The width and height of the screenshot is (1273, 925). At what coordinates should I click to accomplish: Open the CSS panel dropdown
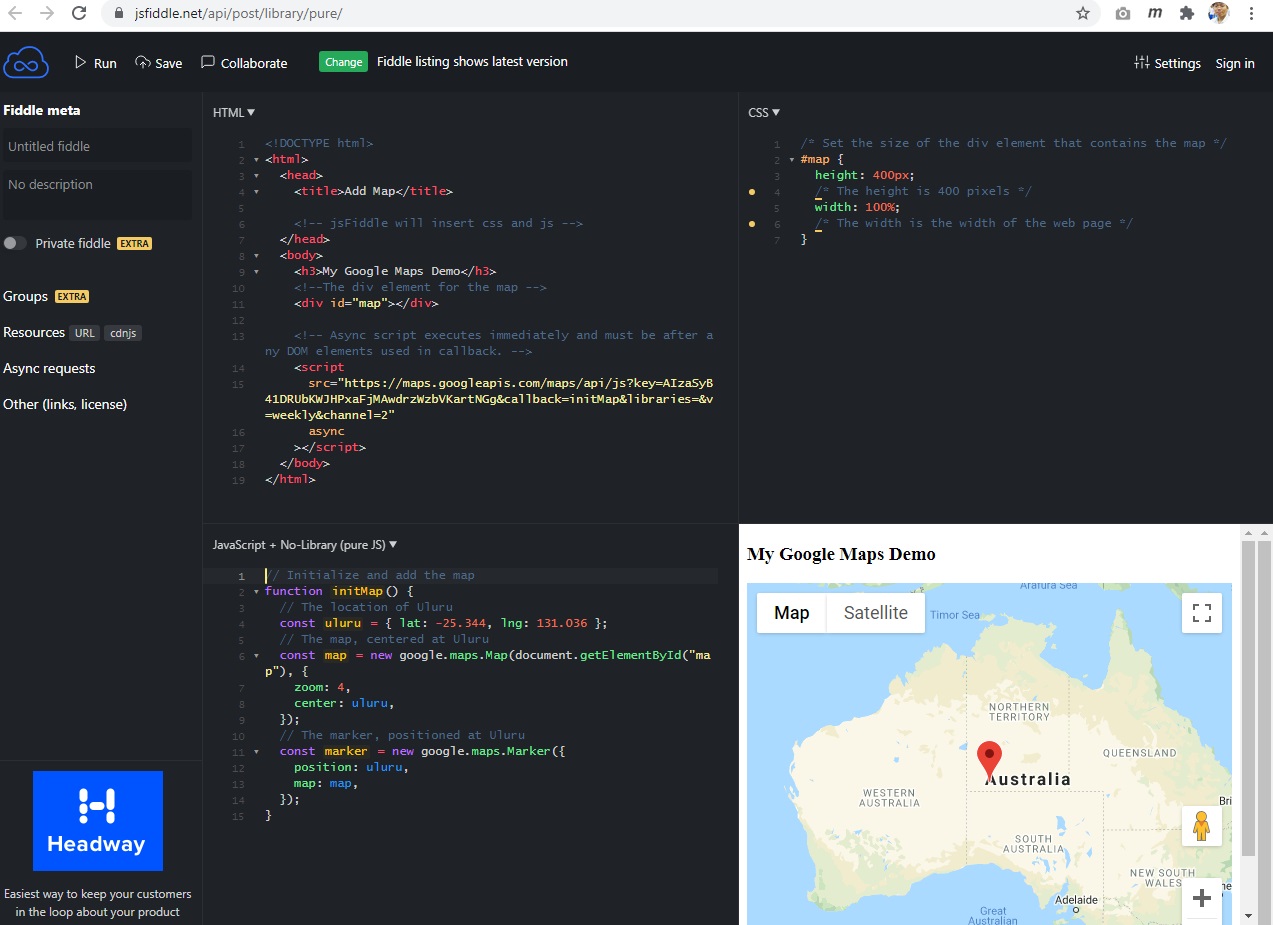coord(764,113)
